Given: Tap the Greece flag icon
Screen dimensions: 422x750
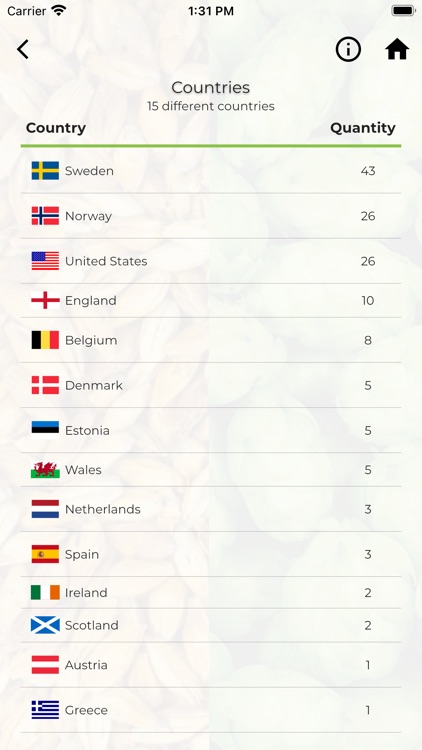Looking at the screenshot, I should click(x=45, y=710).
